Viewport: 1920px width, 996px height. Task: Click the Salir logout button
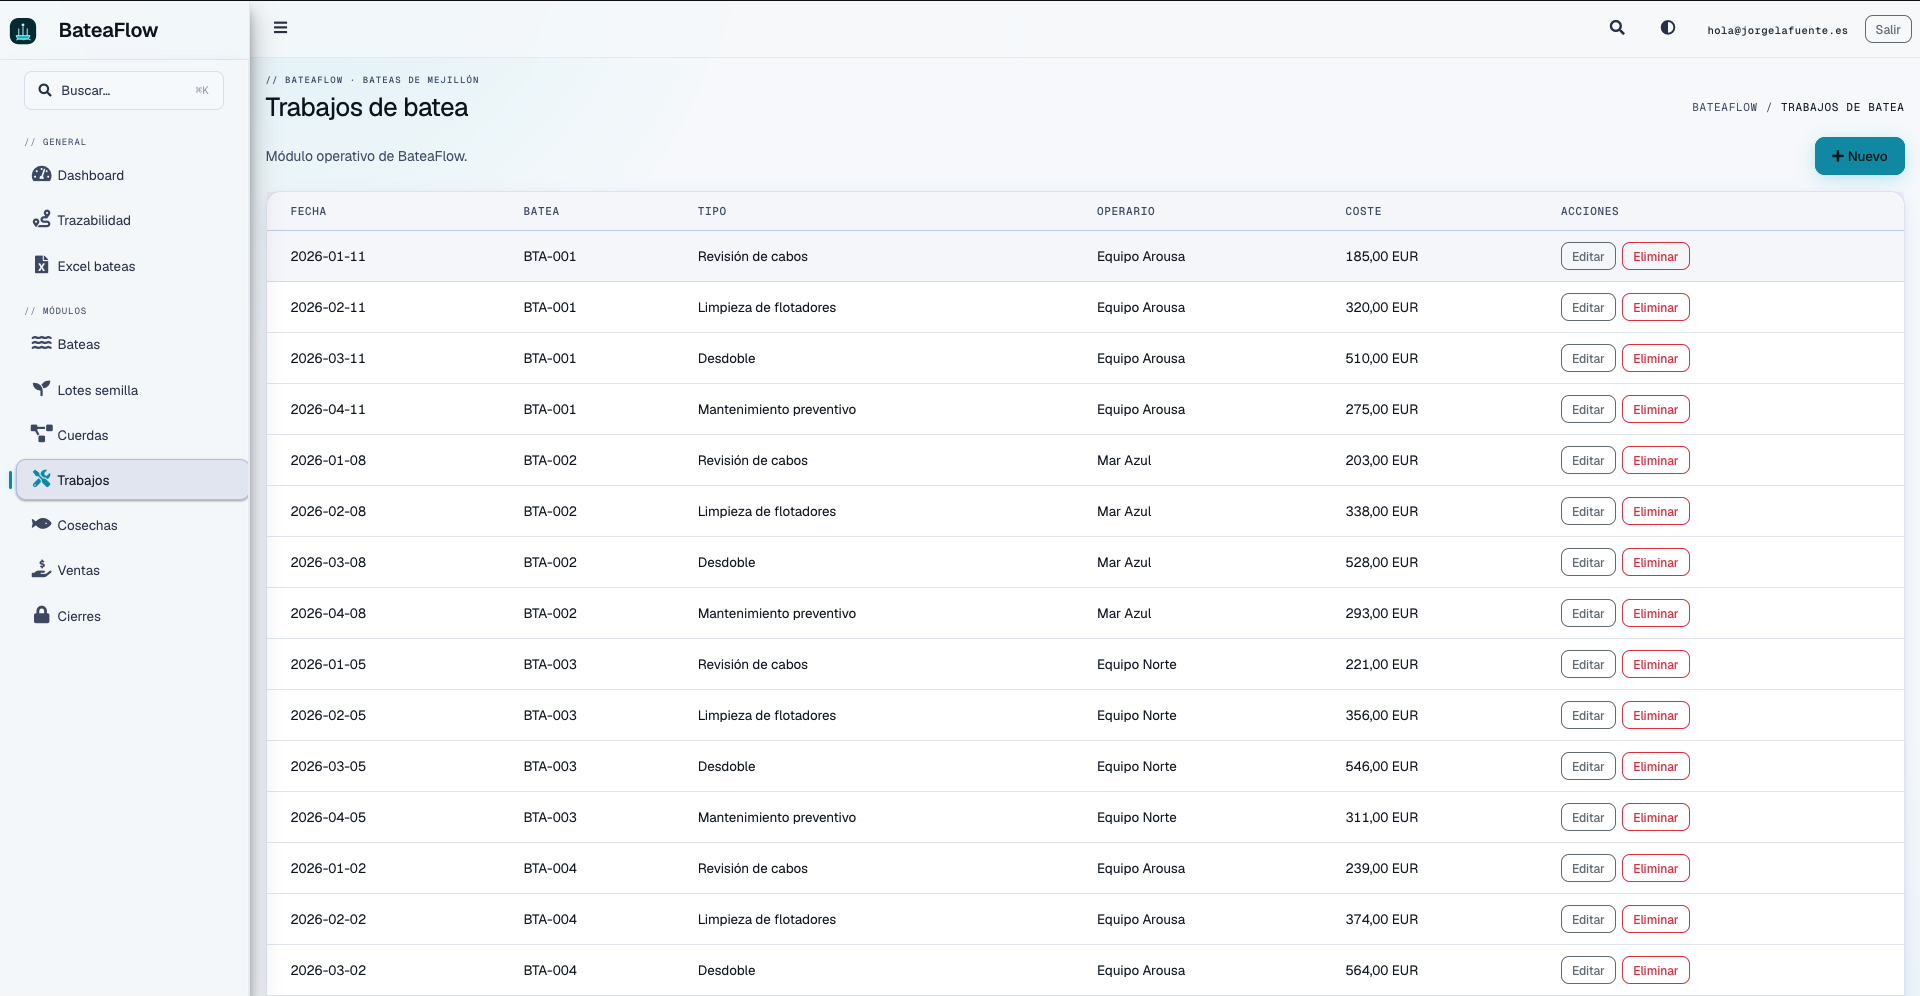[x=1888, y=30]
